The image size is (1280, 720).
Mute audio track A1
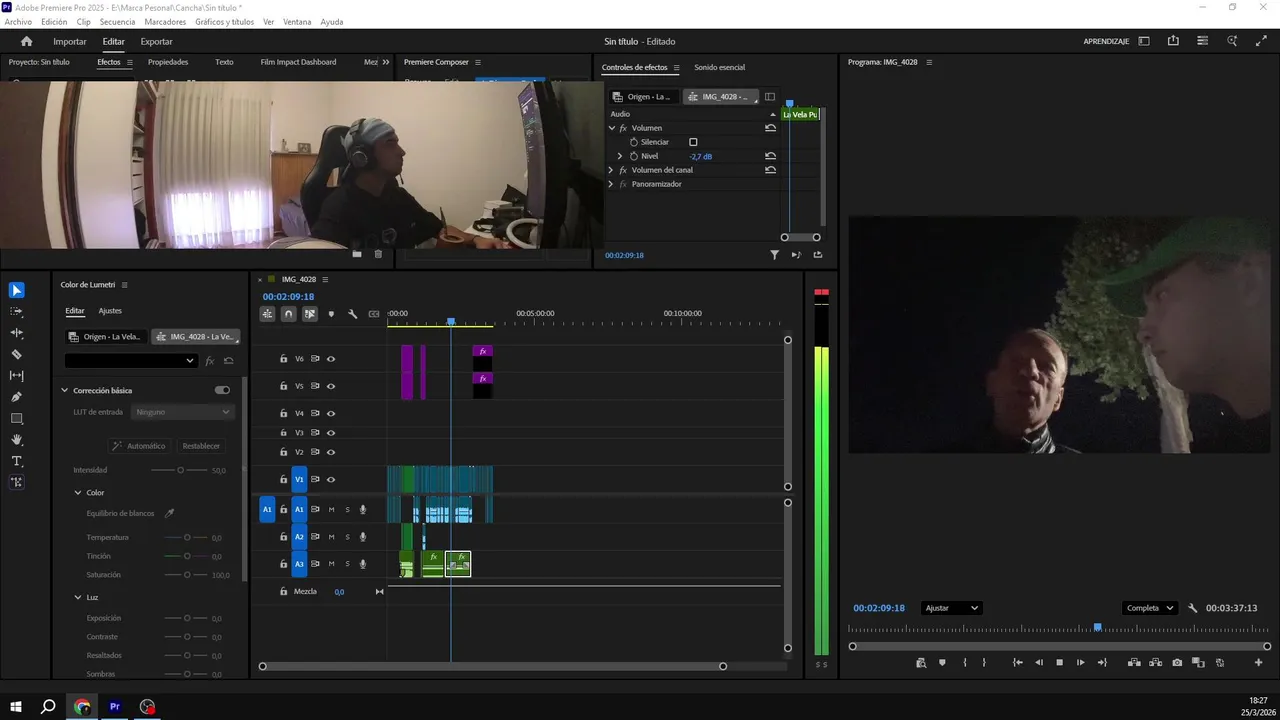coord(332,510)
